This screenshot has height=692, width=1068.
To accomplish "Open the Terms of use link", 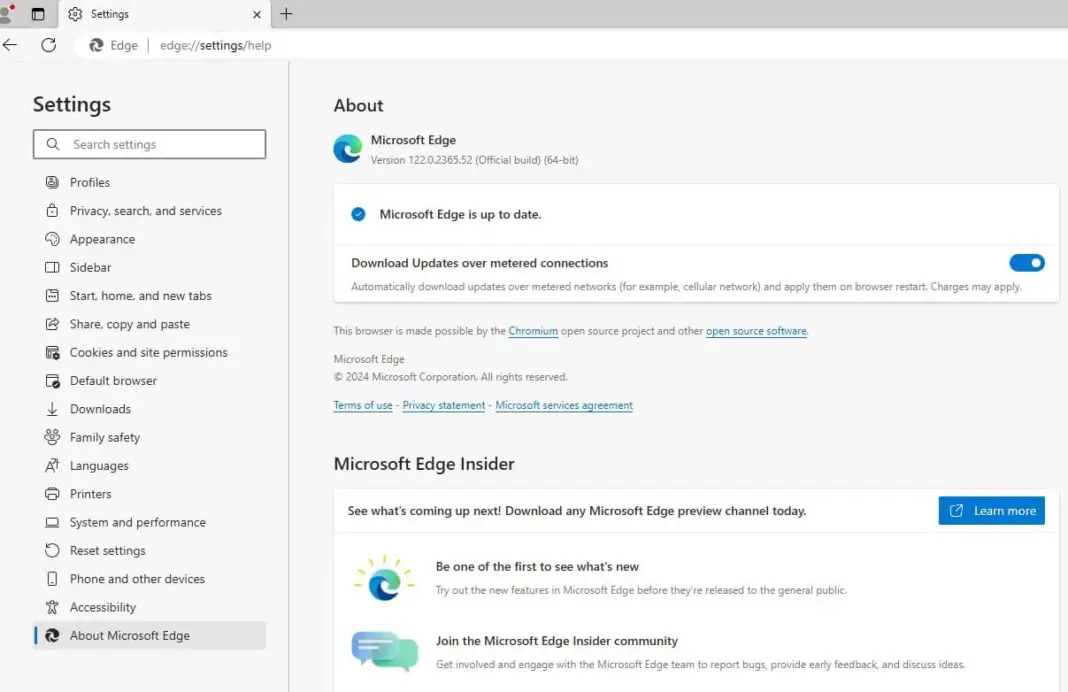I will point(362,405).
